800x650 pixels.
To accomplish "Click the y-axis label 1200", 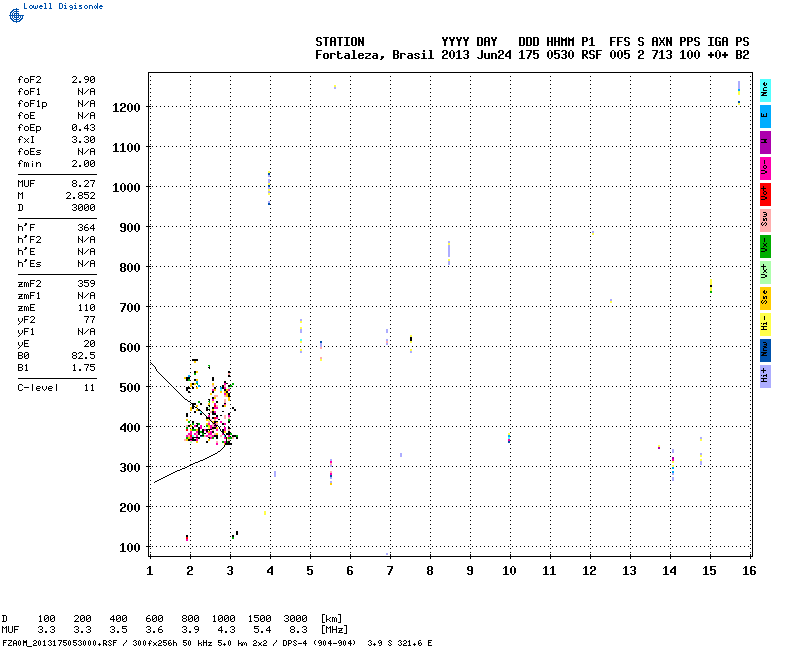I will (x=126, y=108).
